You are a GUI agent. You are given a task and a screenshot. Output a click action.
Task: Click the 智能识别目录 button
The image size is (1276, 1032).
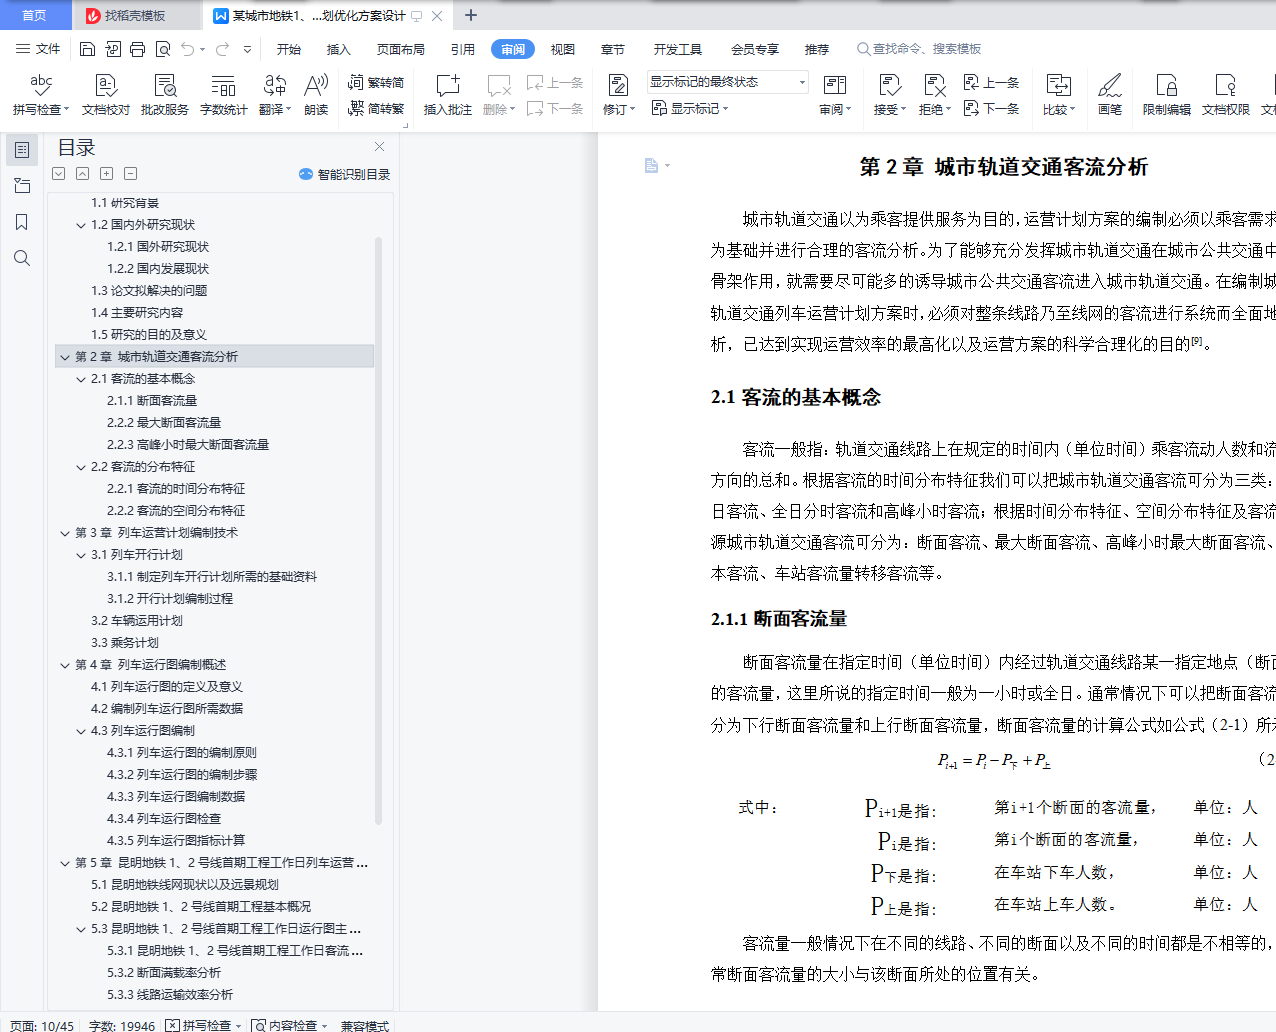345,174
